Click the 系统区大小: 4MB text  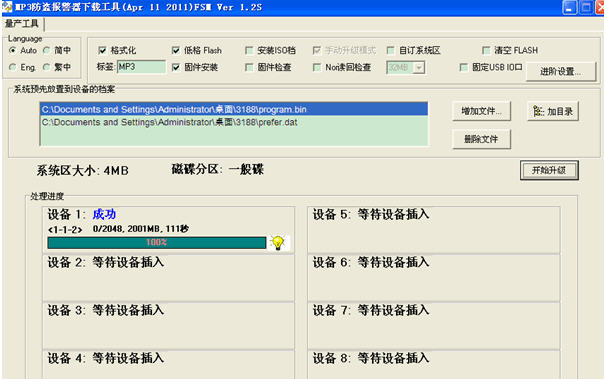click(x=82, y=170)
